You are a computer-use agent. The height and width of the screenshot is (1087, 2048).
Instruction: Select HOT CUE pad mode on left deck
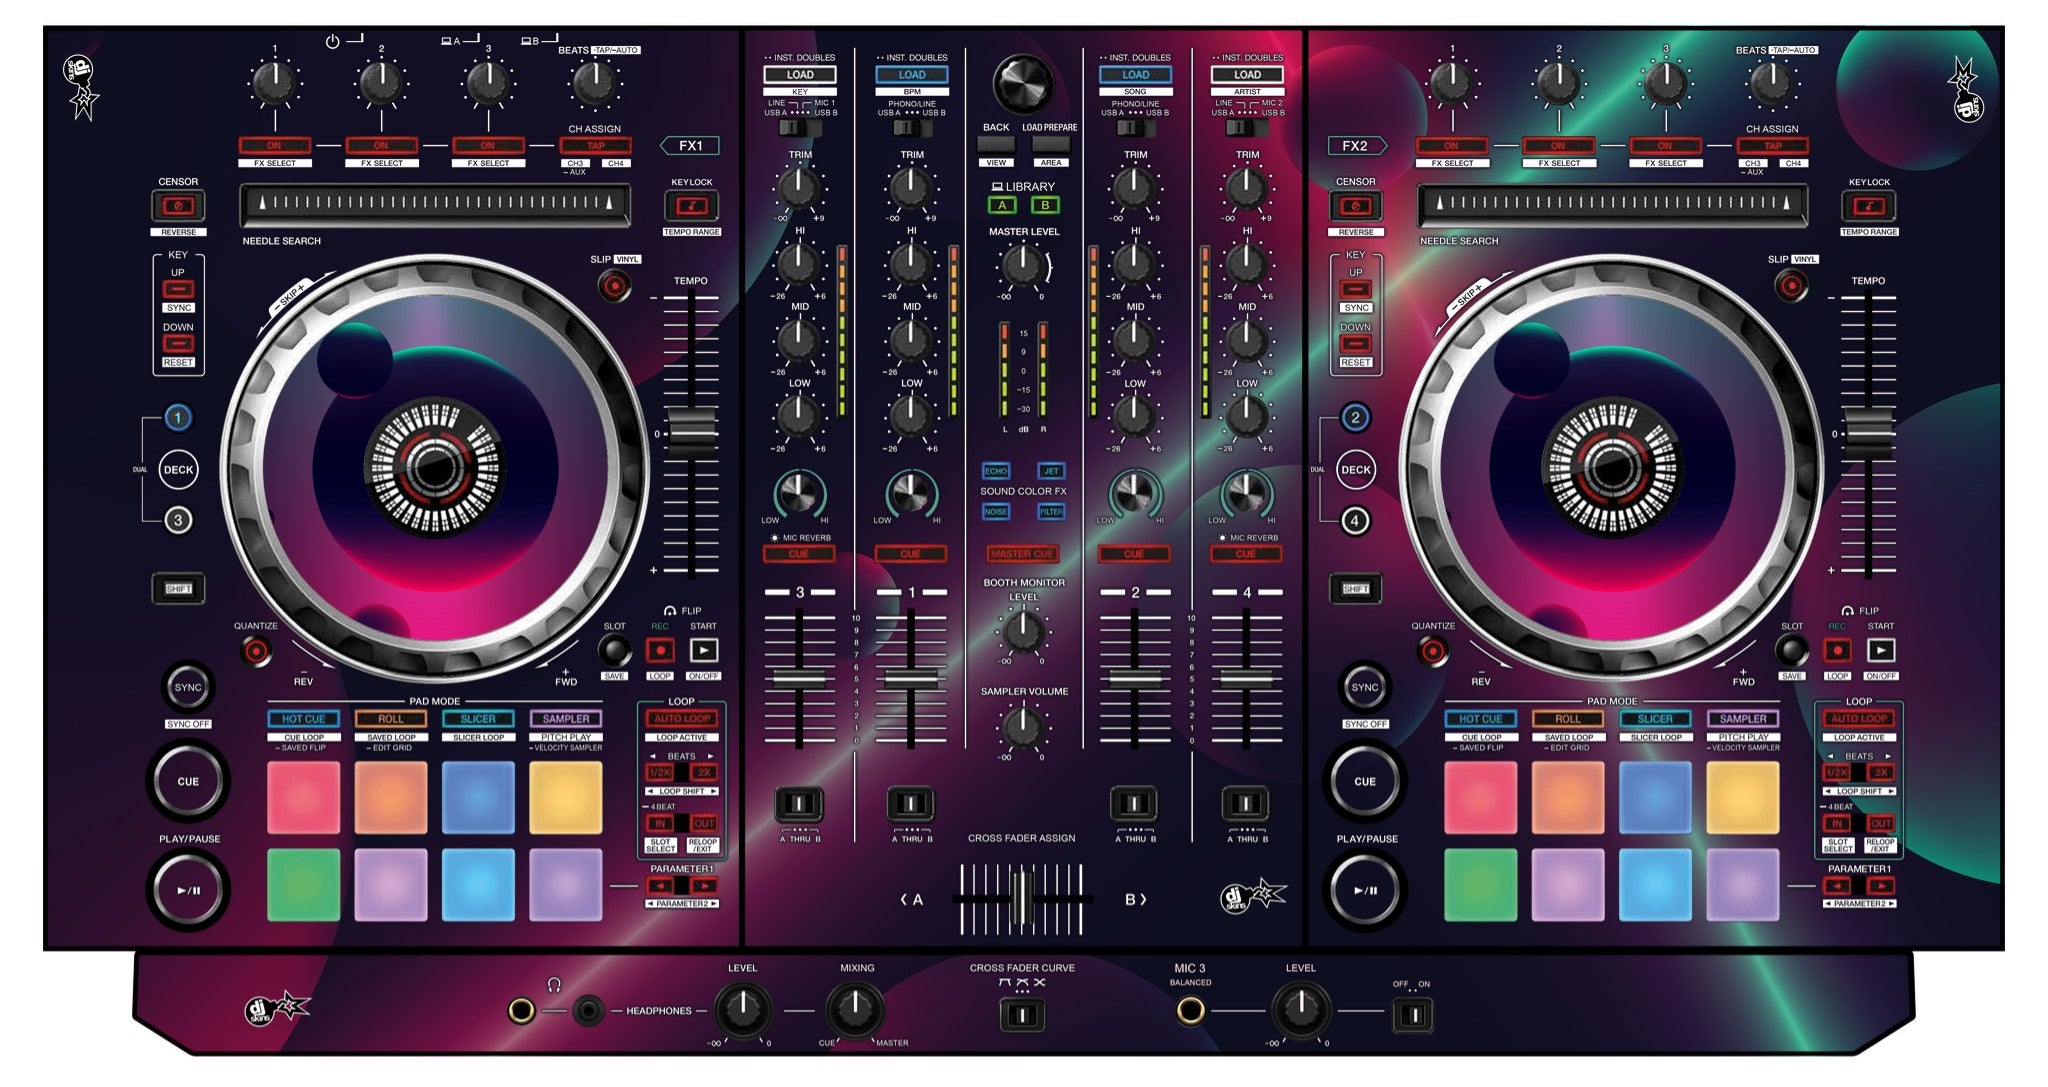(303, 719)
